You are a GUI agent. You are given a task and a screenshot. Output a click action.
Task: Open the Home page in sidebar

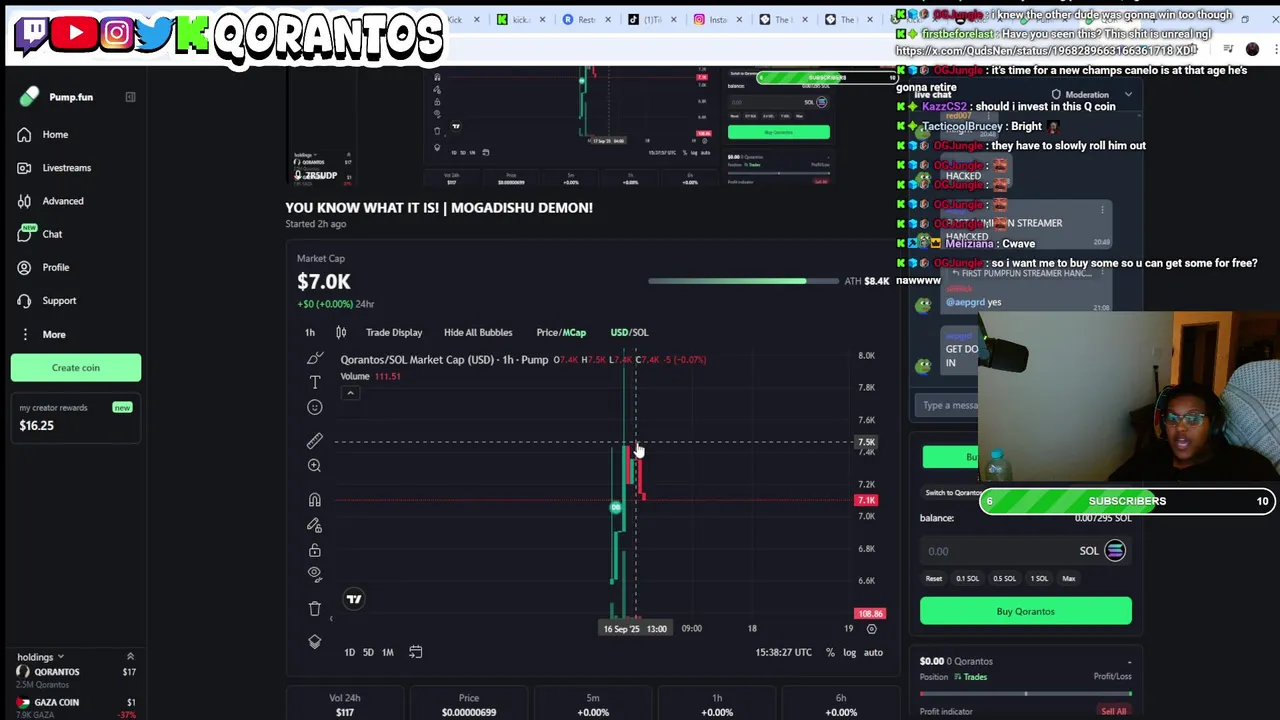(x=55, y=134)
